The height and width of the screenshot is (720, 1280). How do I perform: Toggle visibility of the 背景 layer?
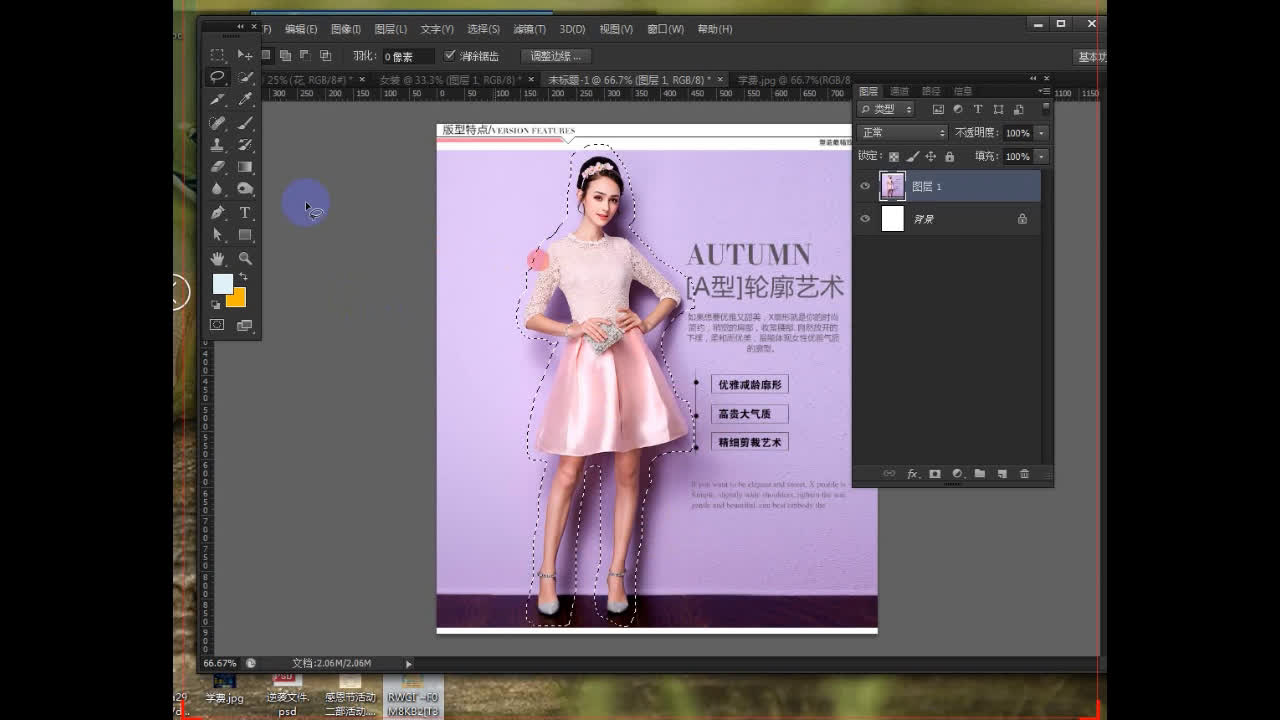(865, 219)
